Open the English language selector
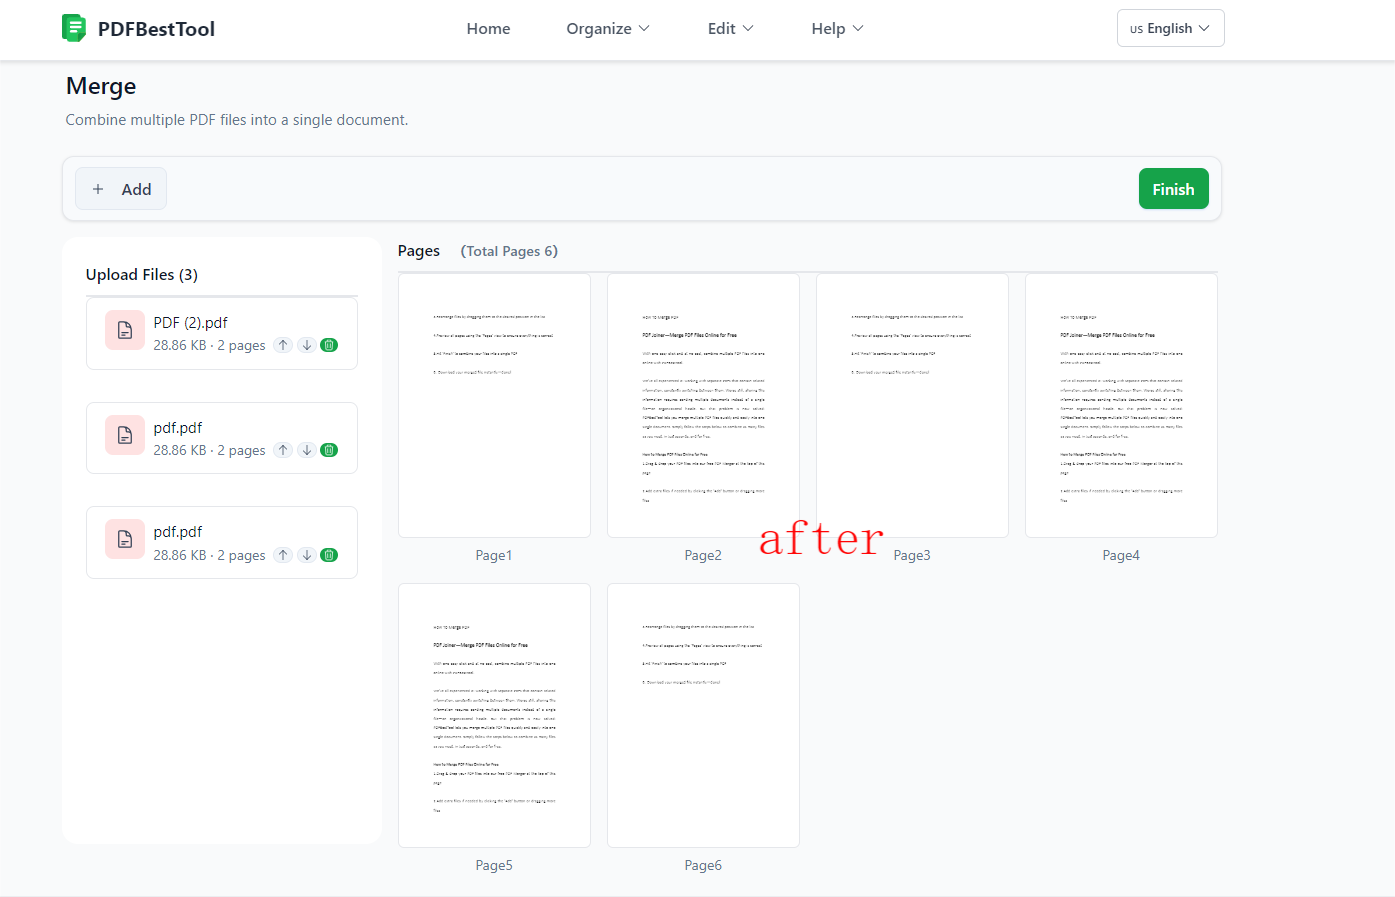This screenshot has height=897, width=1395. 1170,28
